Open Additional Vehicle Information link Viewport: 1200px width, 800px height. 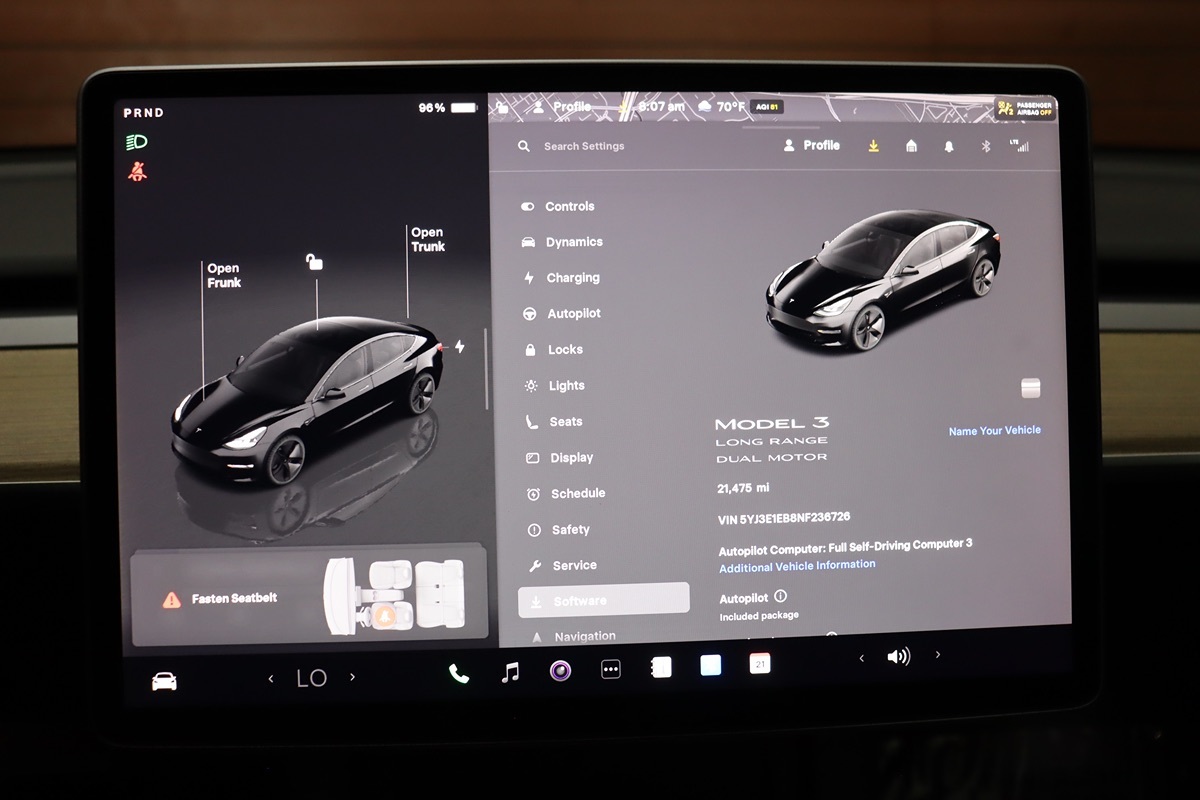(797, 565)
